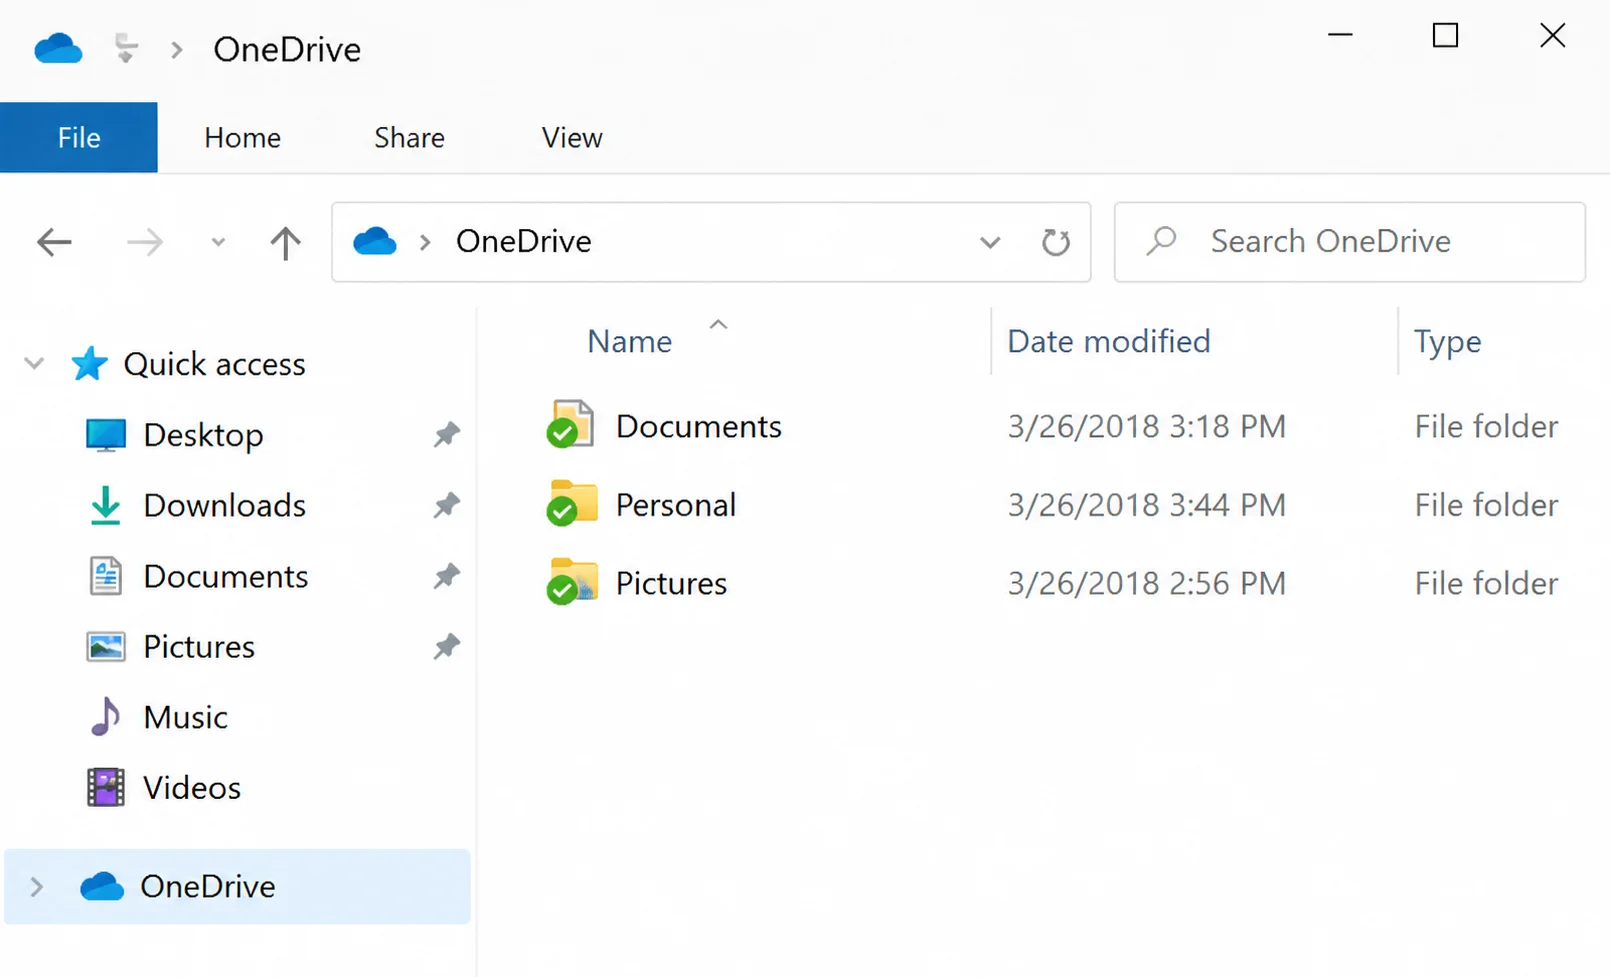The height and width of the screenshot is (977, 1610).
Task: Click date 3/26/2018 3:44 PM
Action: pos(1146,505)
